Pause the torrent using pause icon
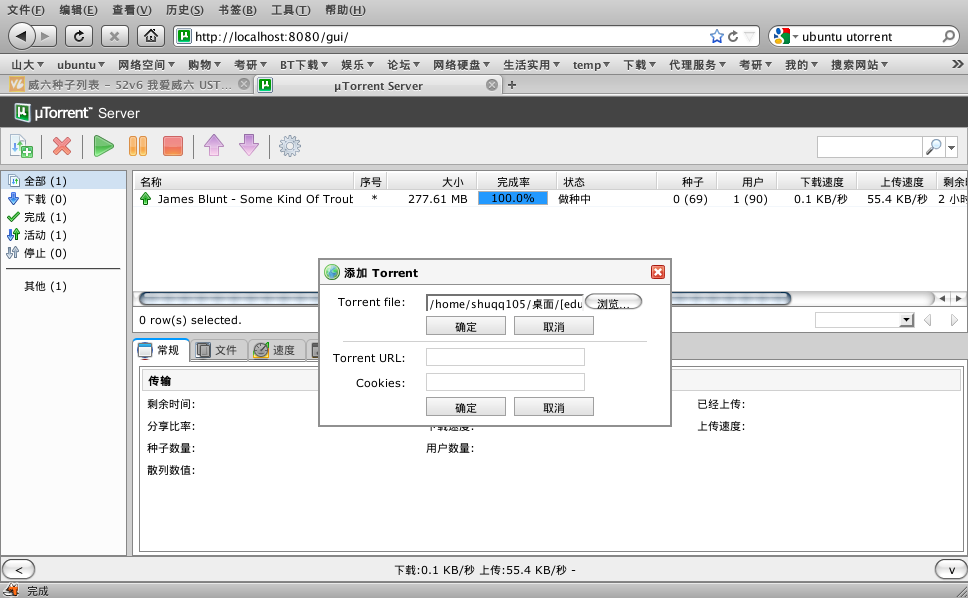Screen dimensions: 968x598 (x=138, y=146)
